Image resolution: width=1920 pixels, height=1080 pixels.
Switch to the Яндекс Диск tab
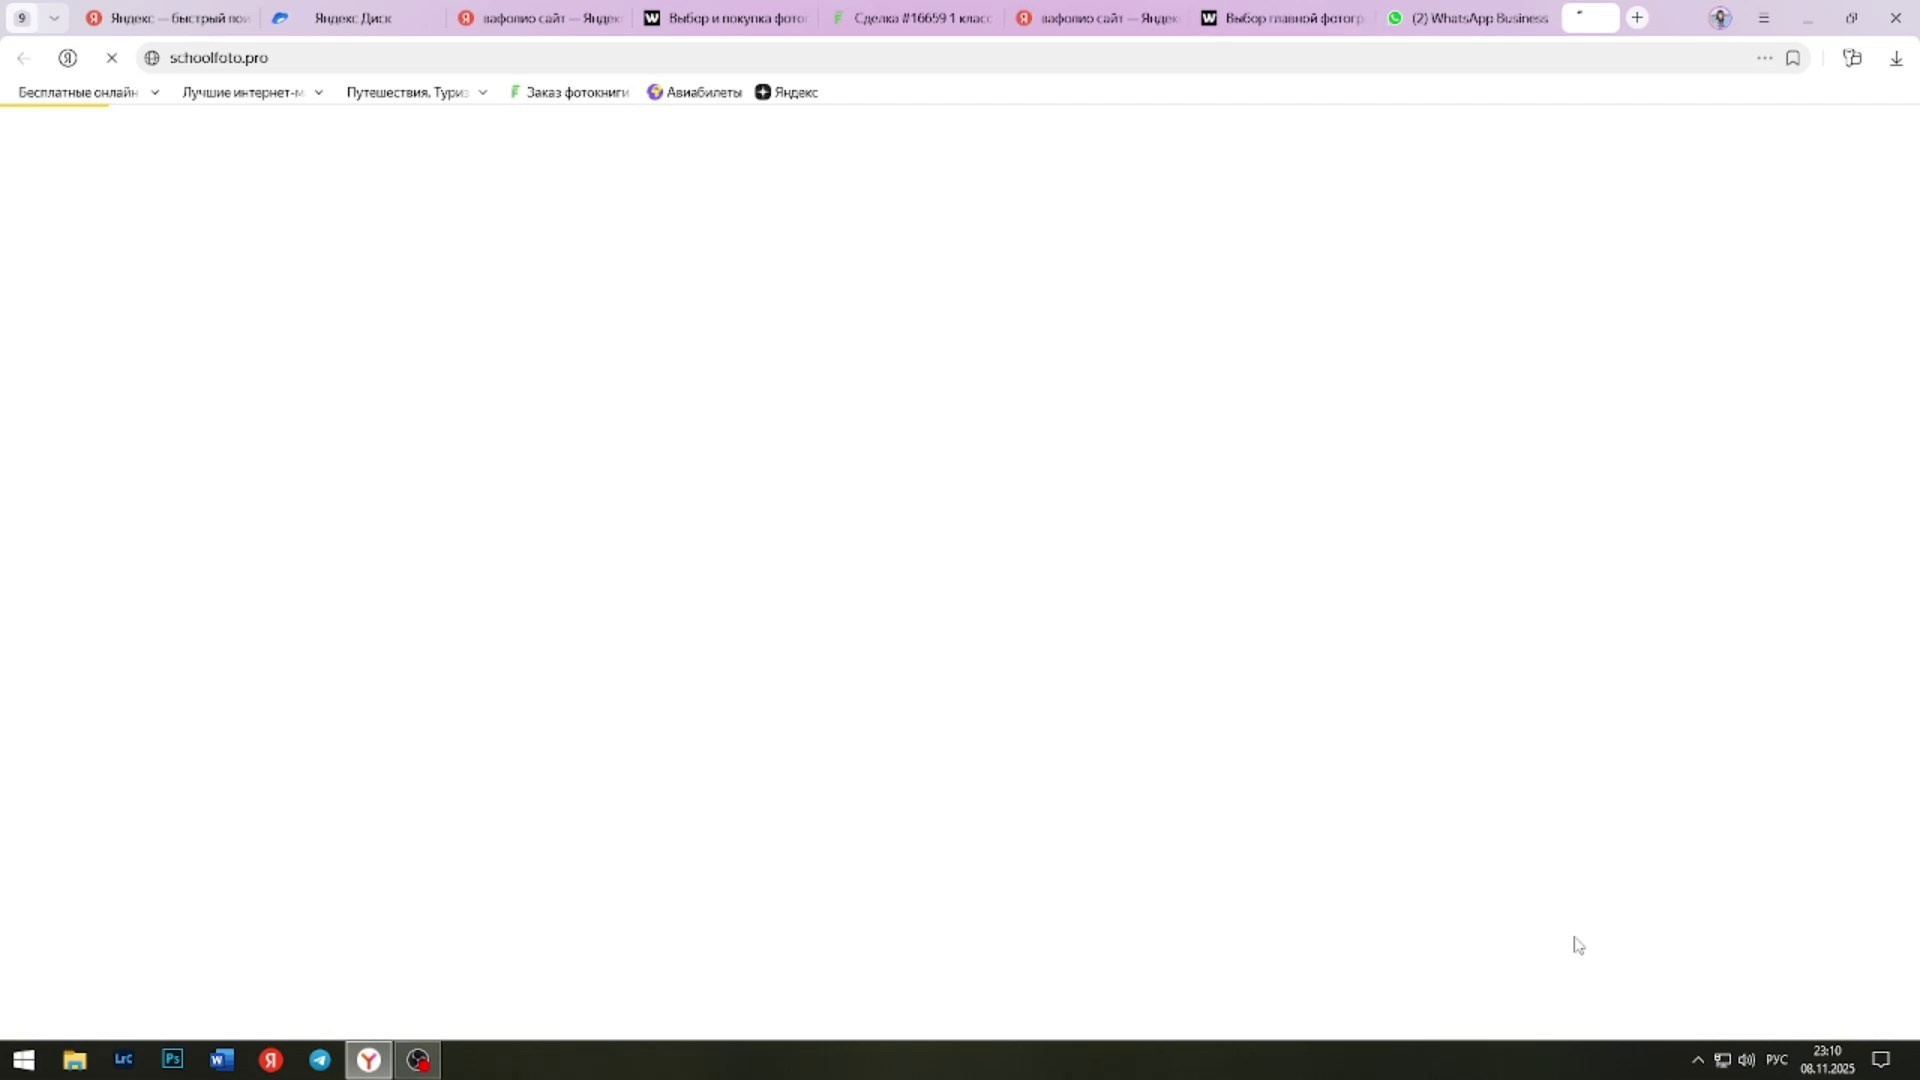[352, 18]
